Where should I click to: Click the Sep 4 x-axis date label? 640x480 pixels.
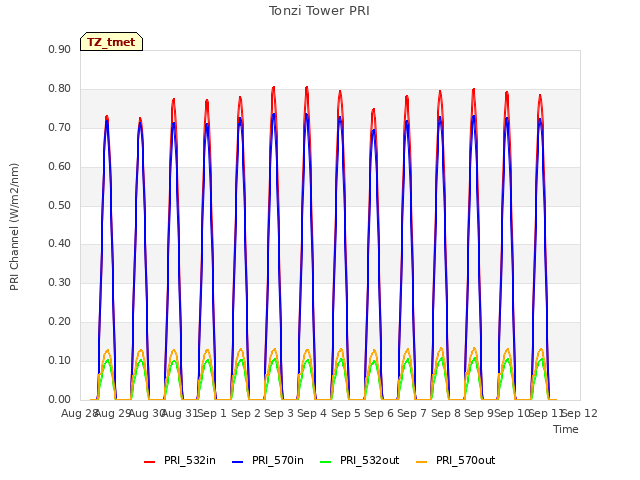pyautogui.click(x=312, y=413)
